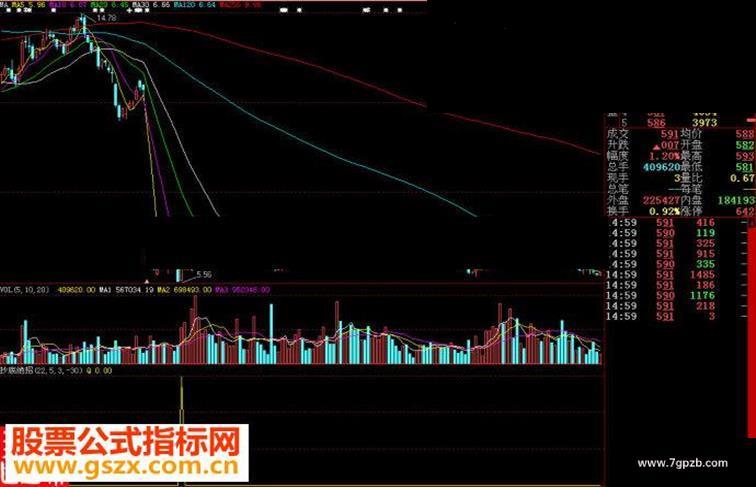Click the white triangle marker below the chart
Viewport: 756px width, 487px height.
147,281
